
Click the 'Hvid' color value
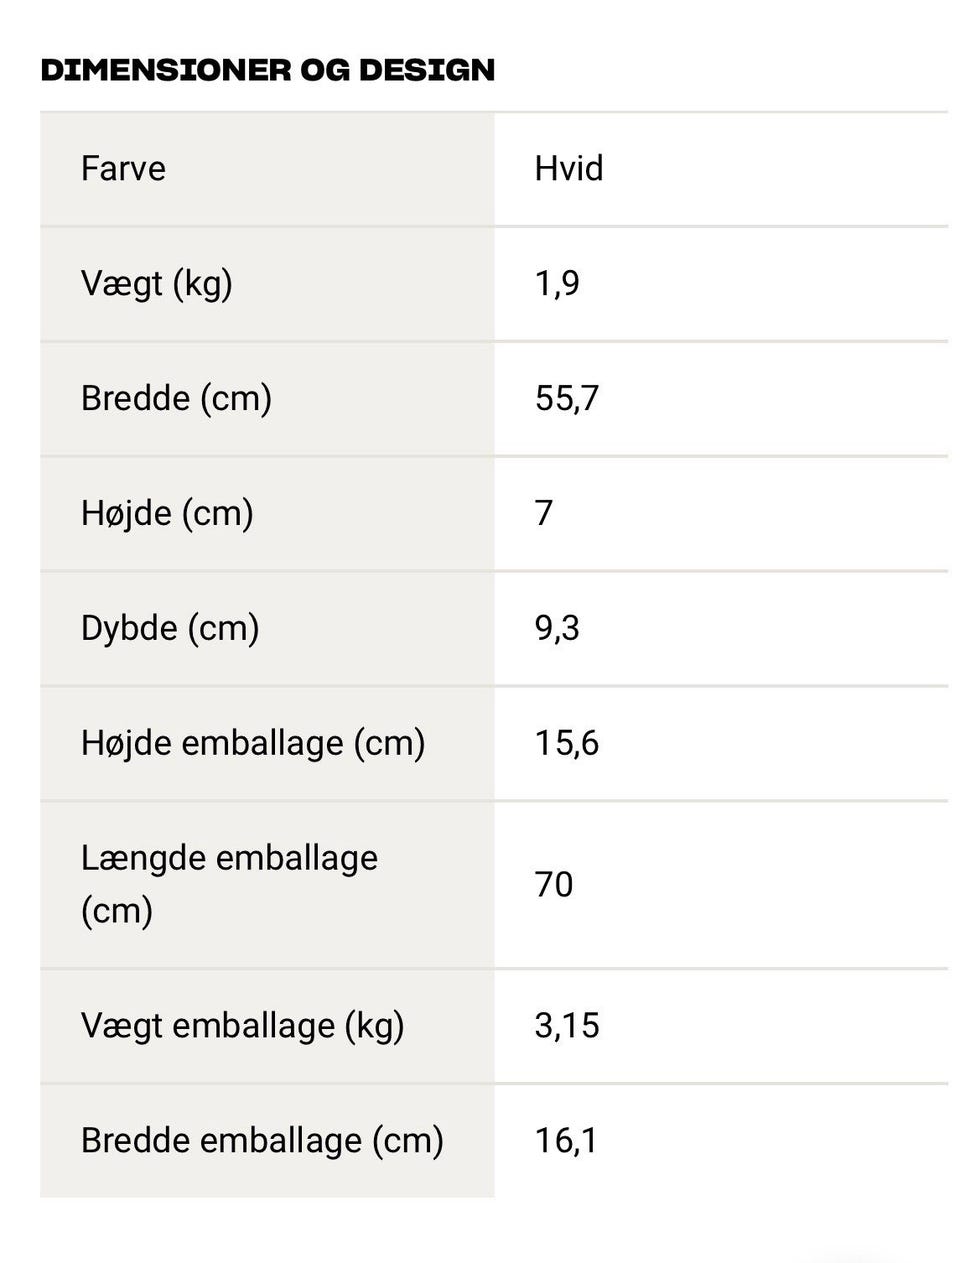pos(568,168)
